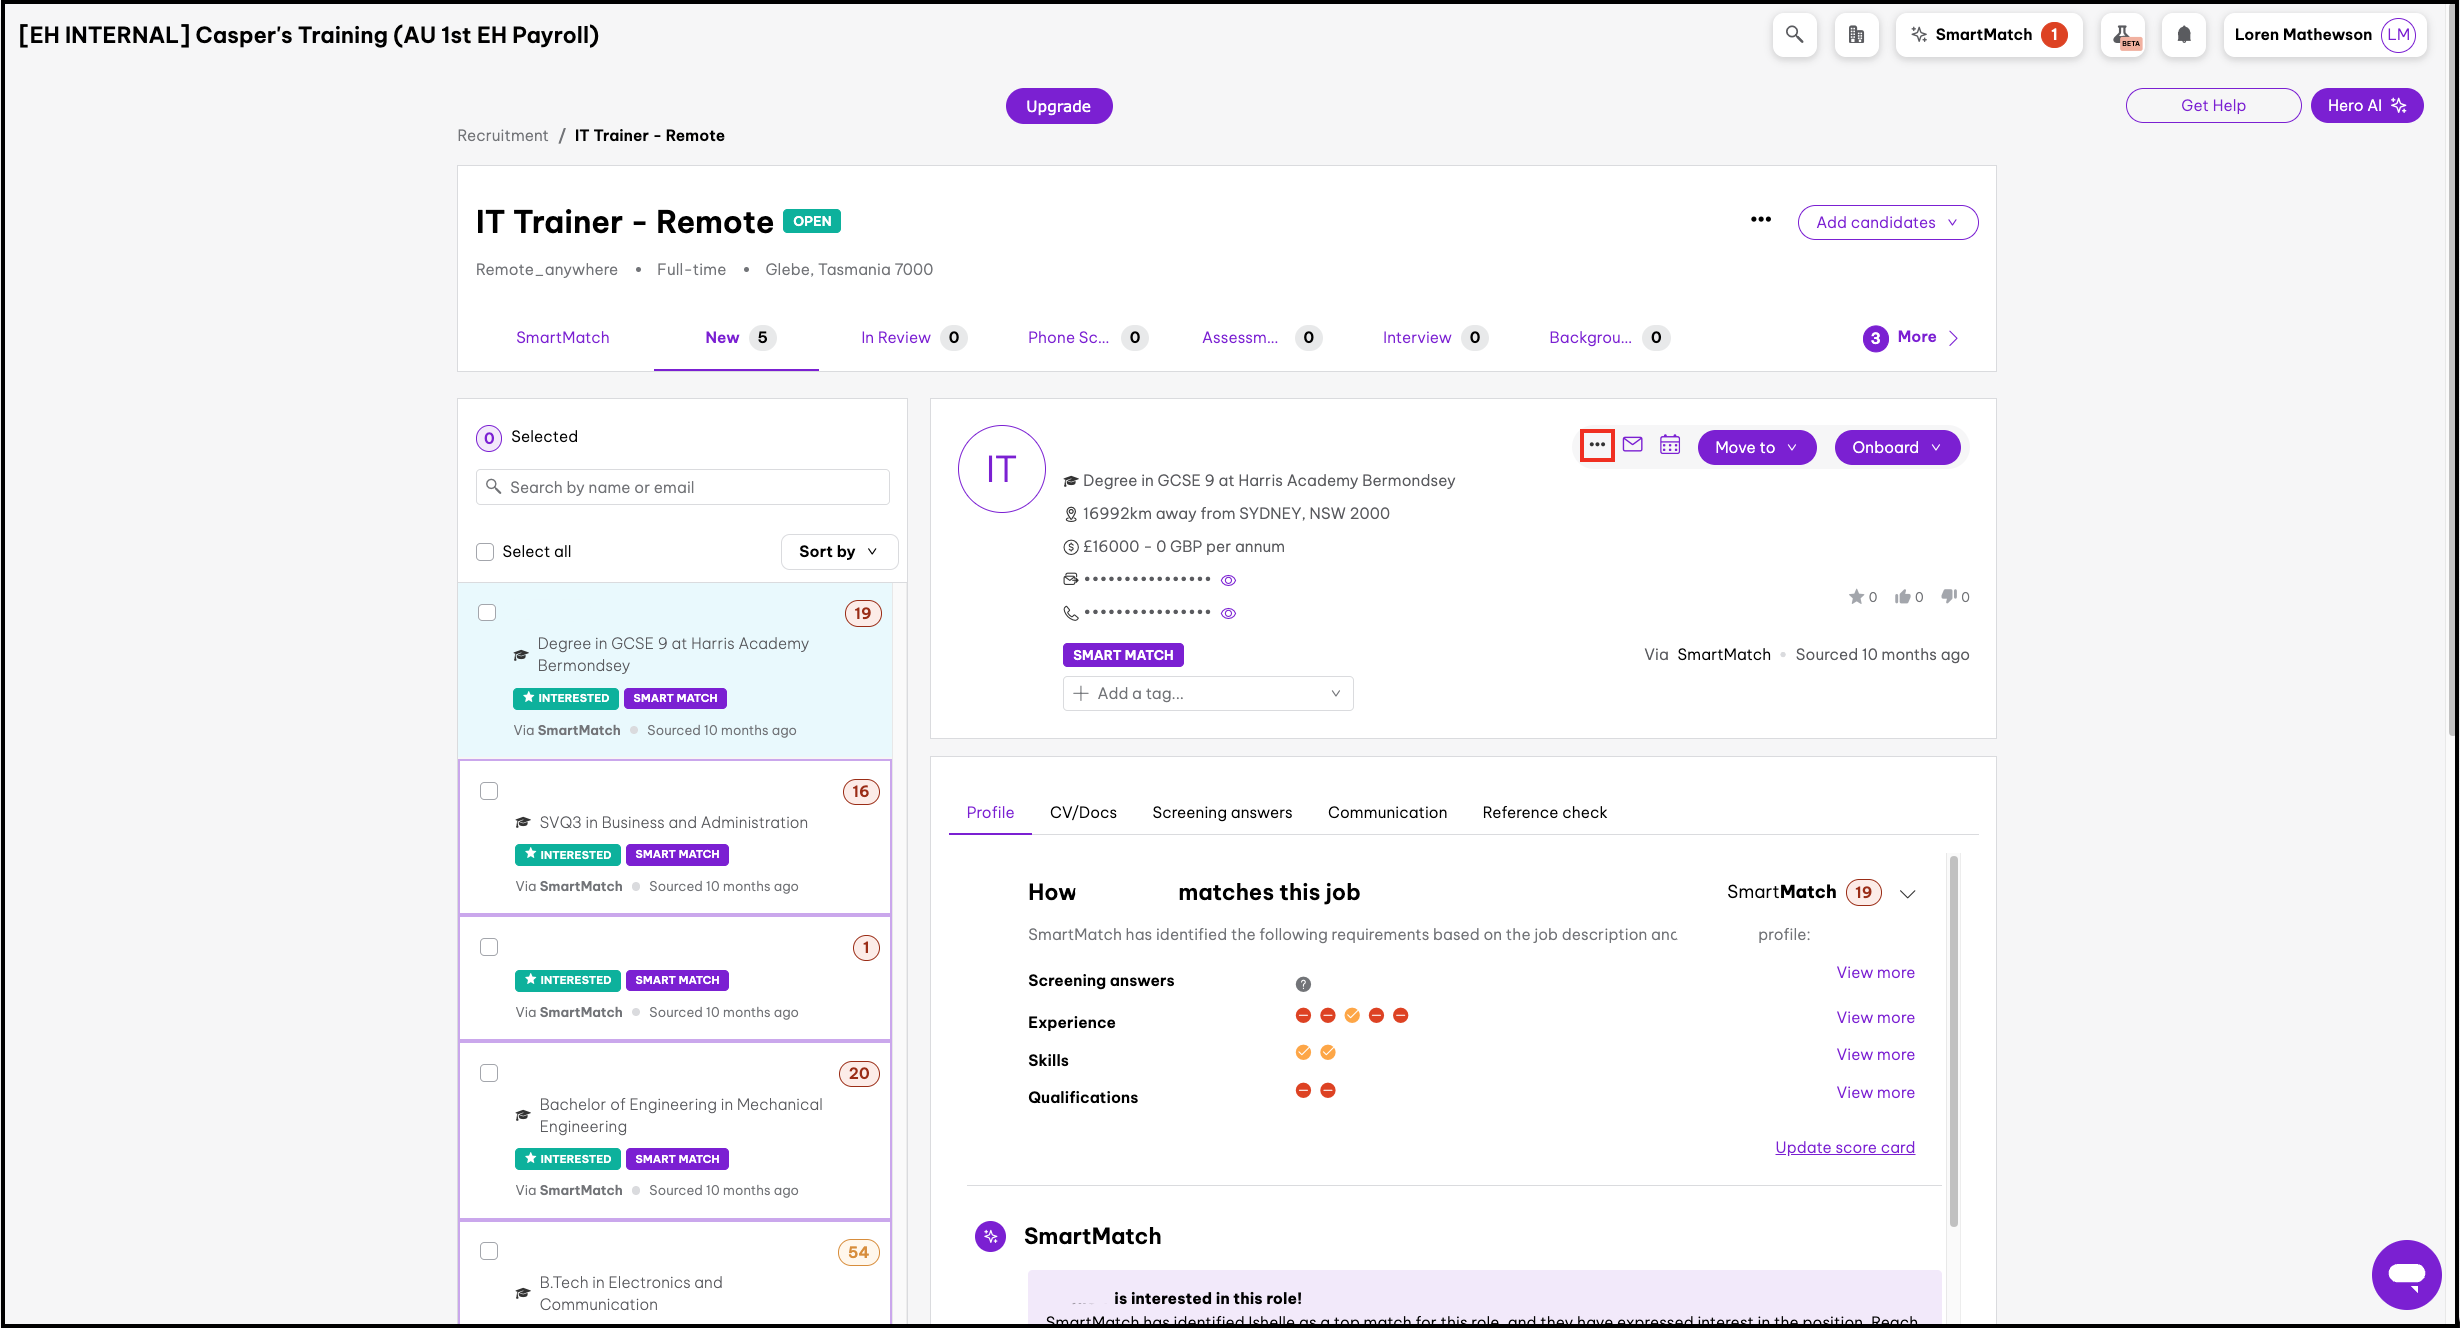The image size is (2460, 1328).
Task: Open the In Review stage tab
Action: (x=896, y=338)
